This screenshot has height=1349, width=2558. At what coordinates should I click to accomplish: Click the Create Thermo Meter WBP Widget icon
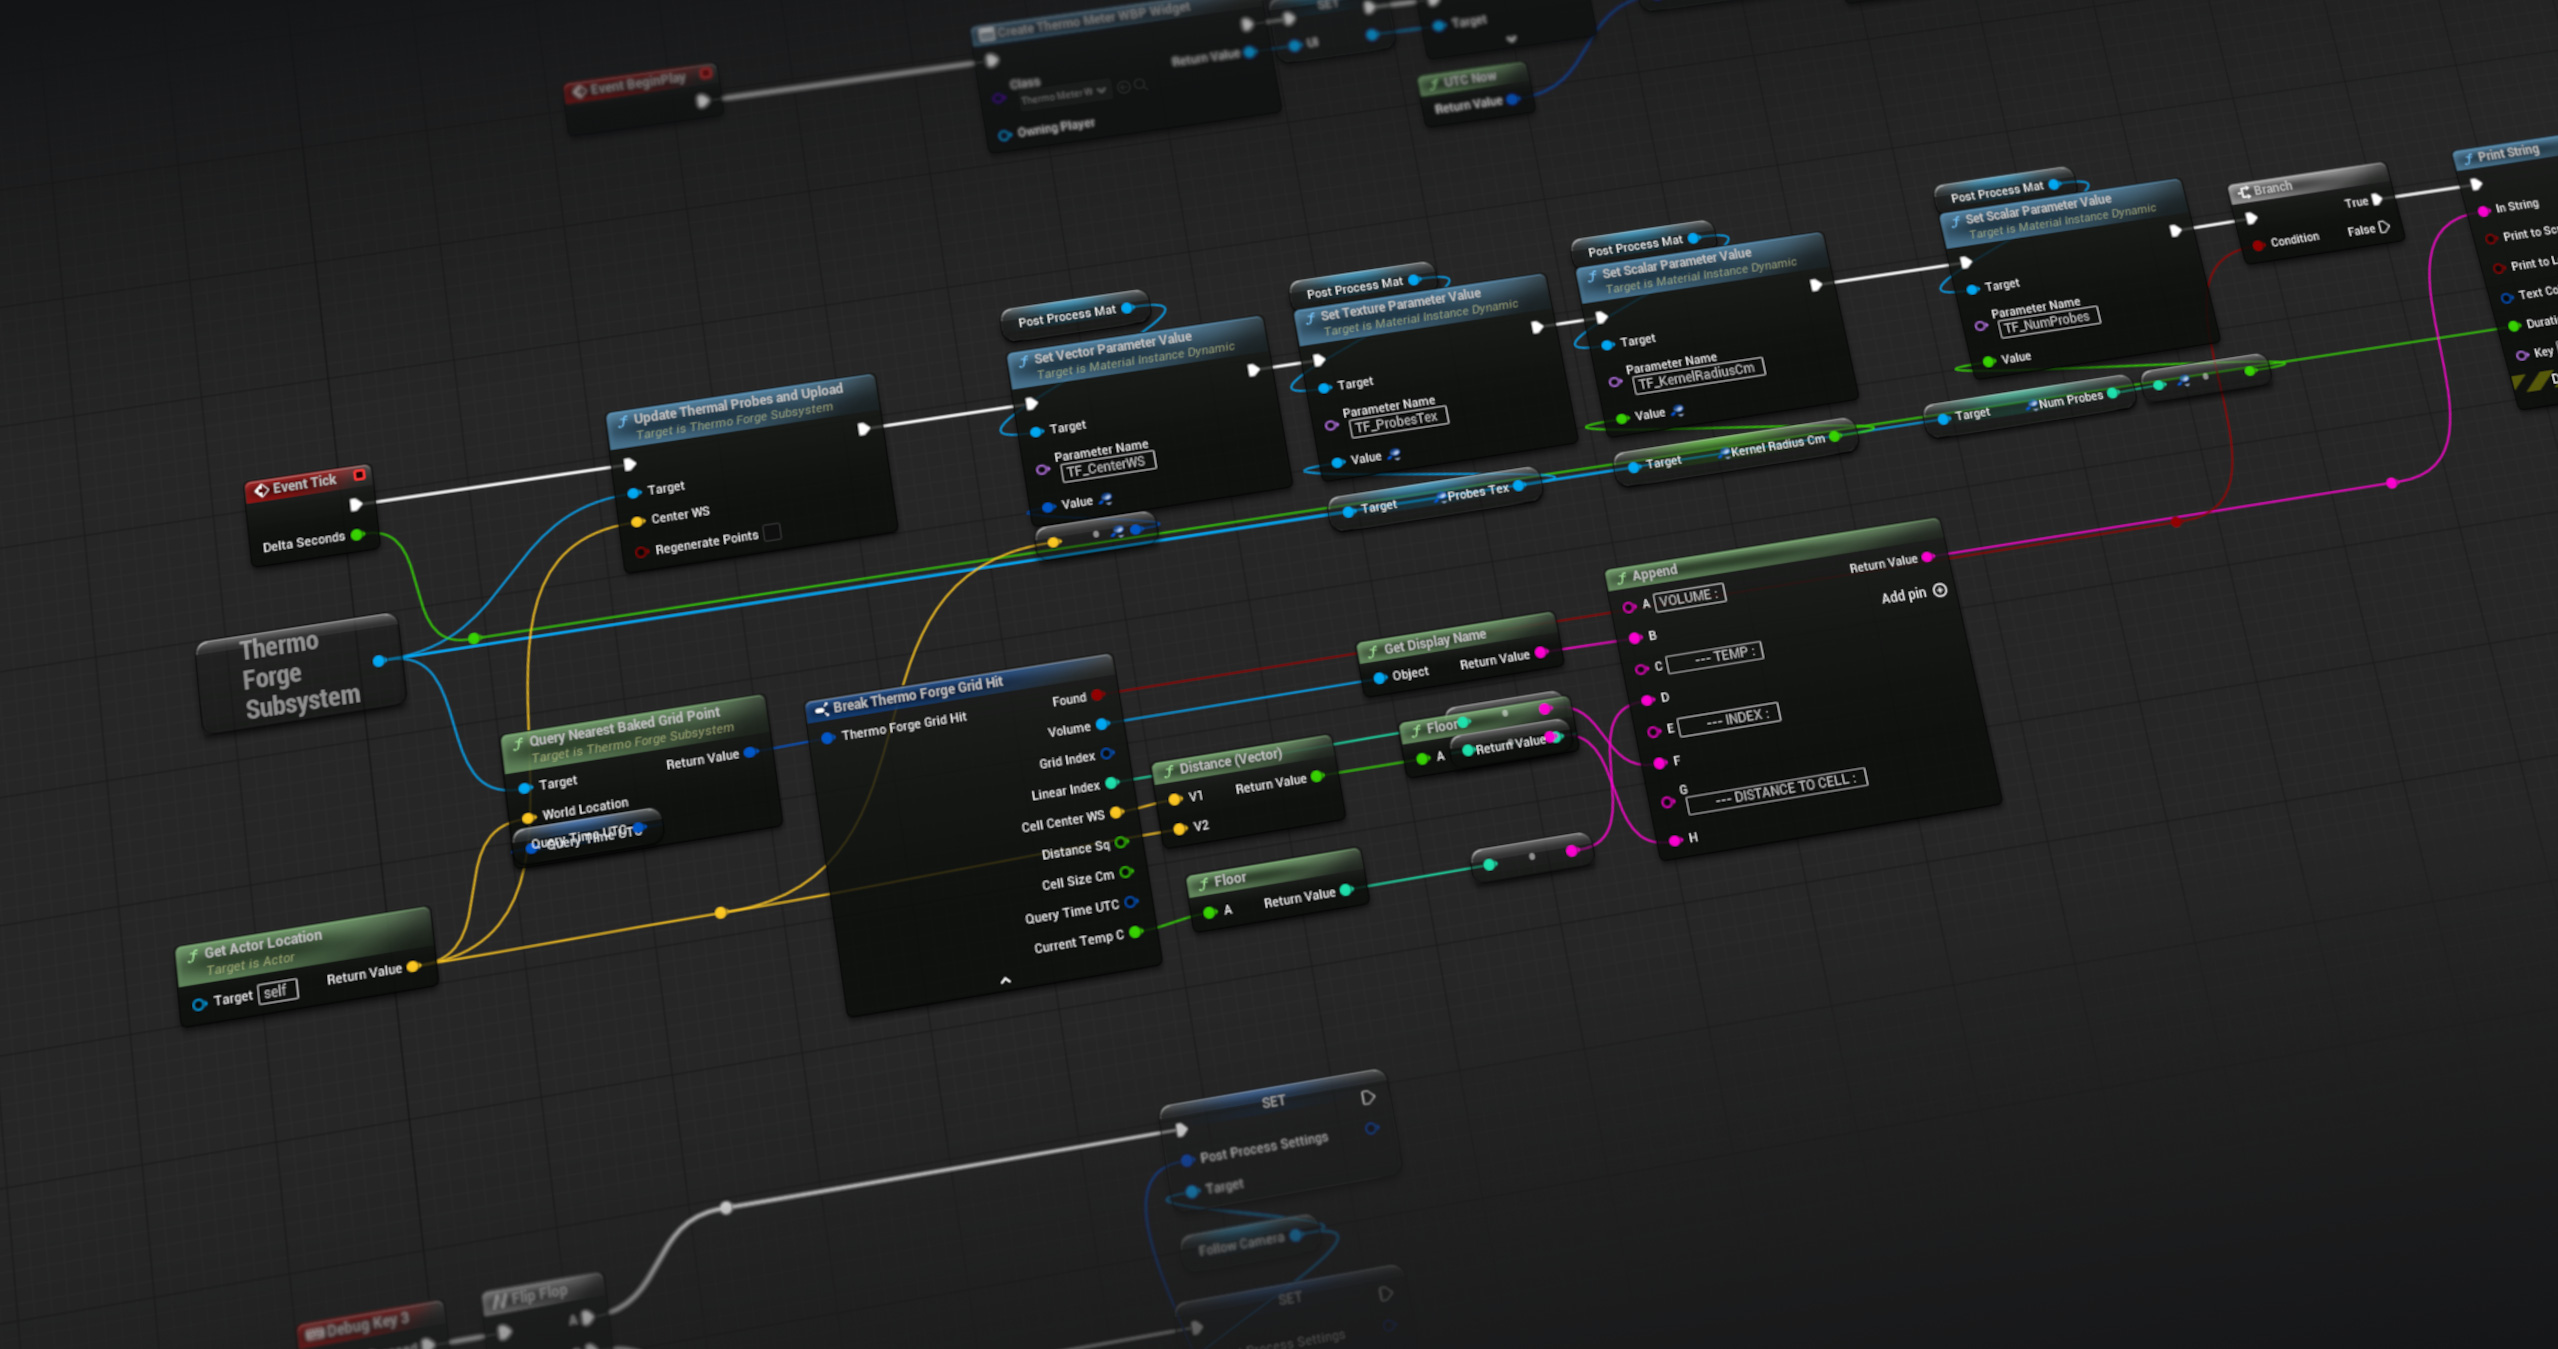click(x=986, y=34)
